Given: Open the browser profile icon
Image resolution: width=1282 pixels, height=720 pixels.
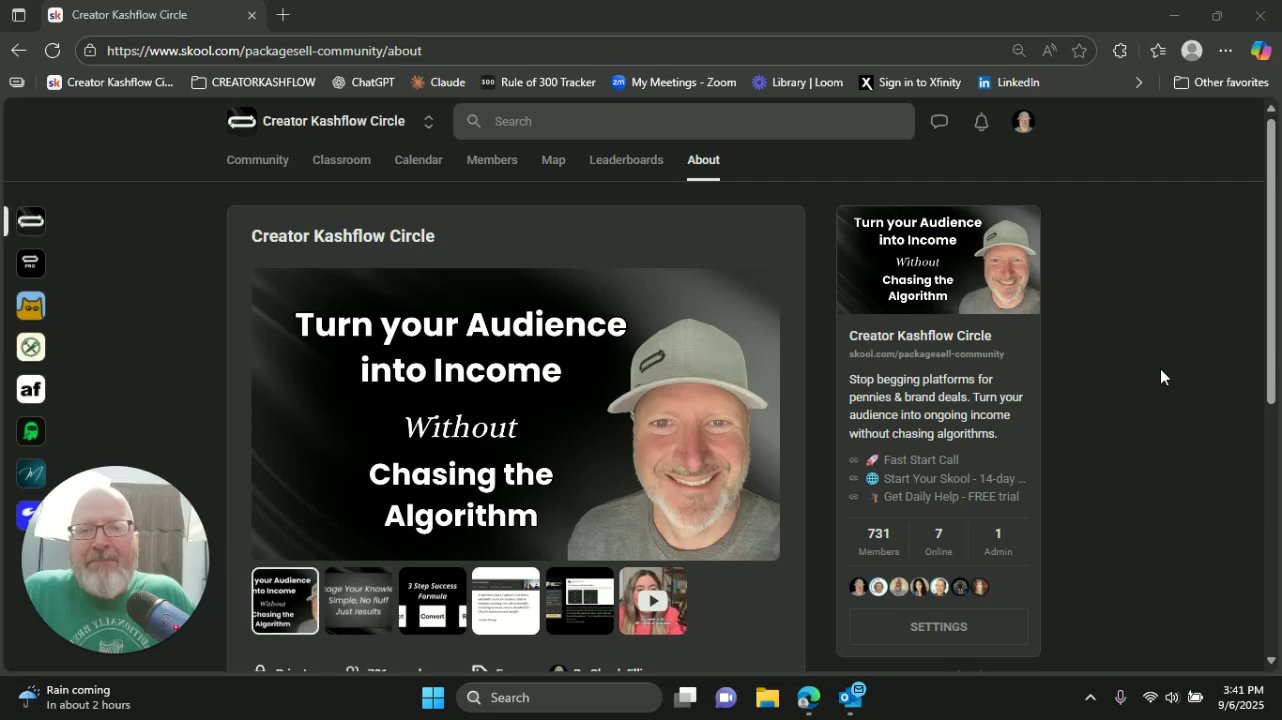Looking at the screenshot, I should 1192,51.
